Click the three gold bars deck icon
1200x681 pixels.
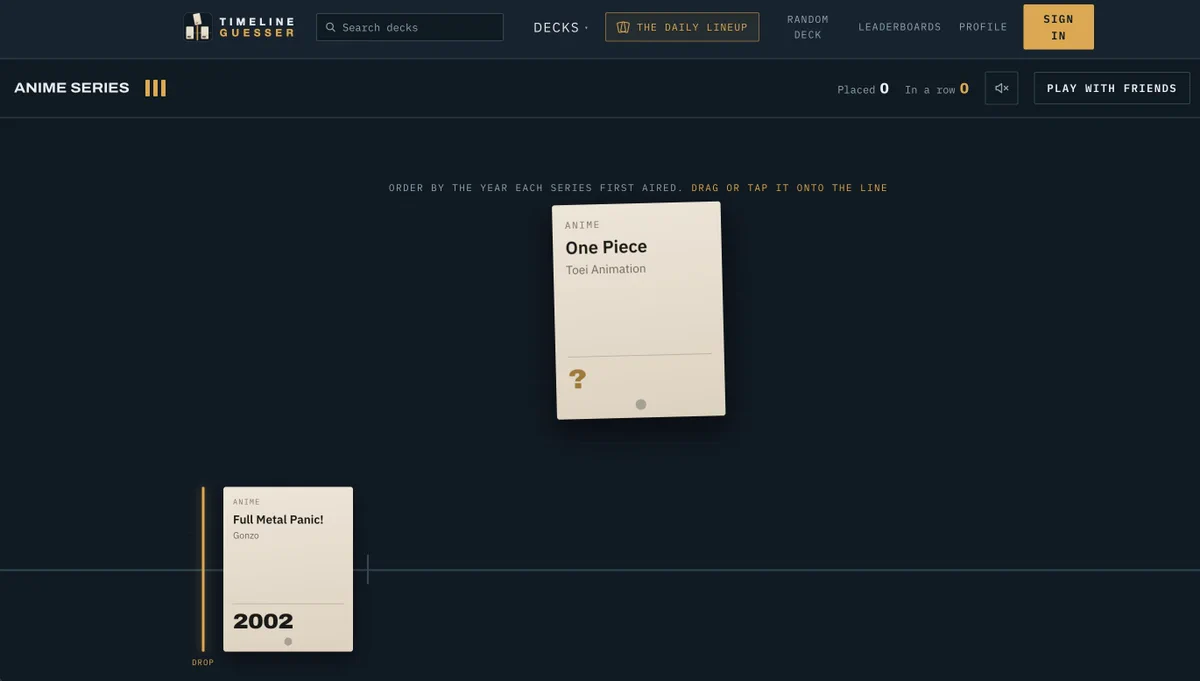coord(155,88)
